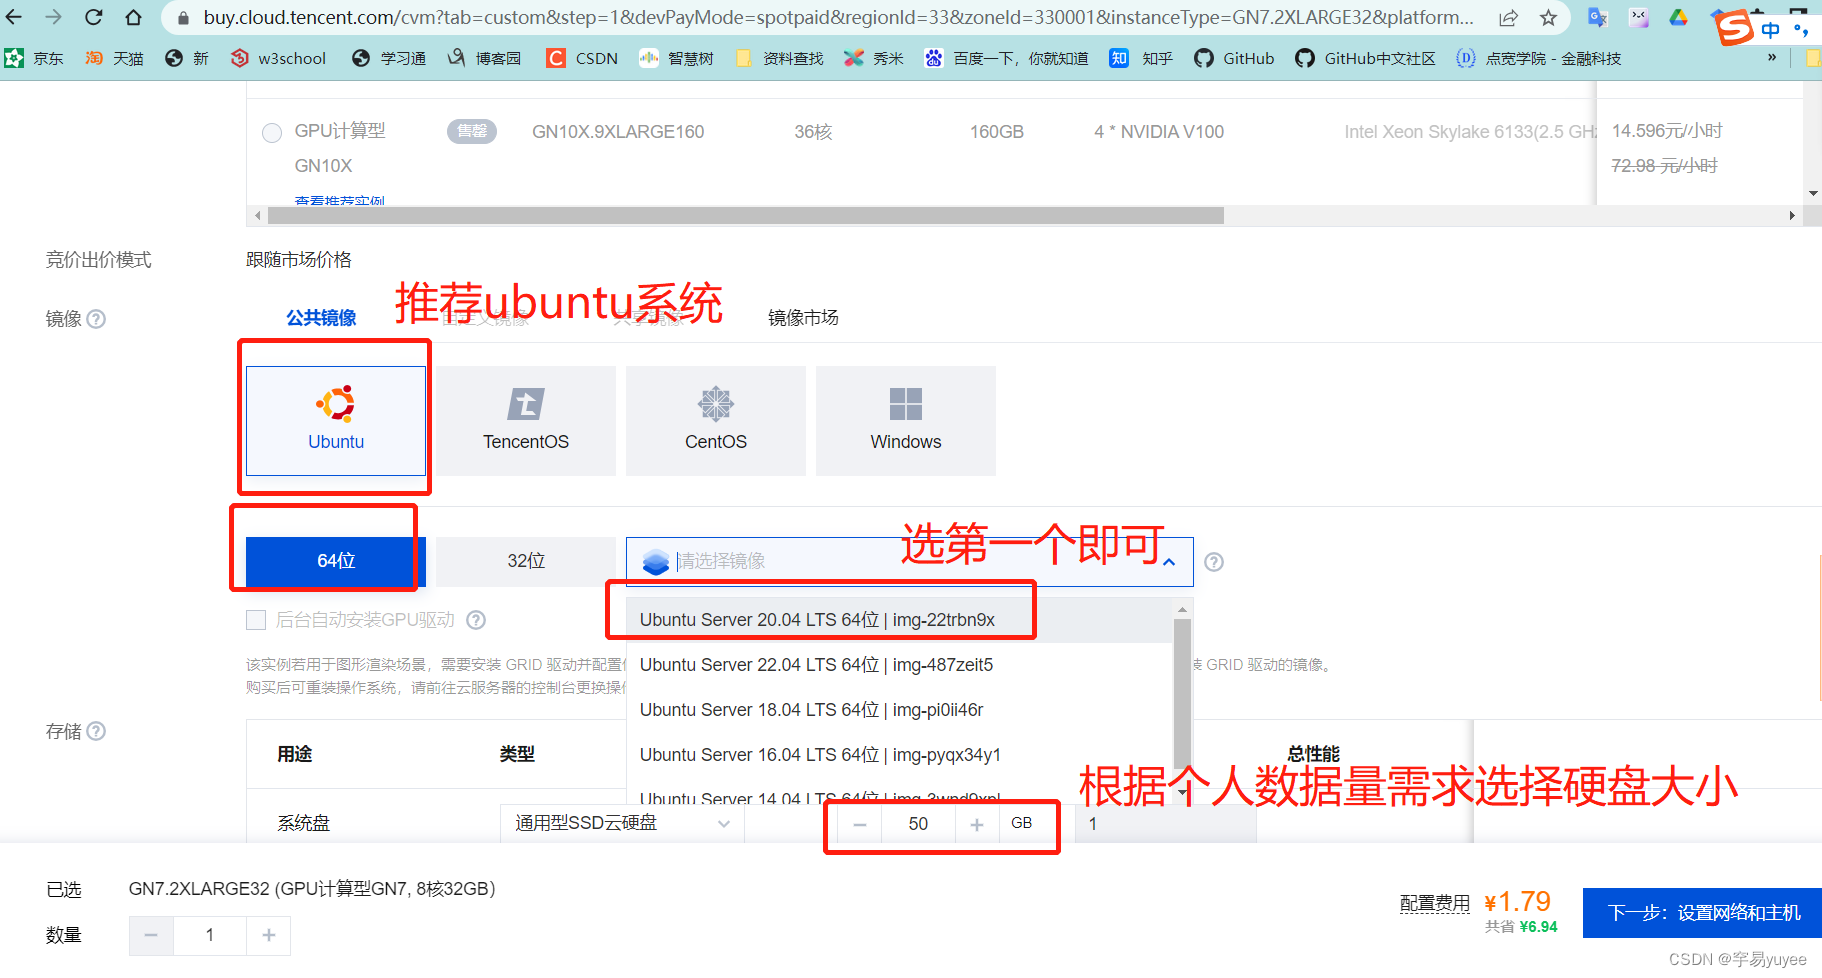
Task: Click the 配置费用 link
Action: (1435, 903)
